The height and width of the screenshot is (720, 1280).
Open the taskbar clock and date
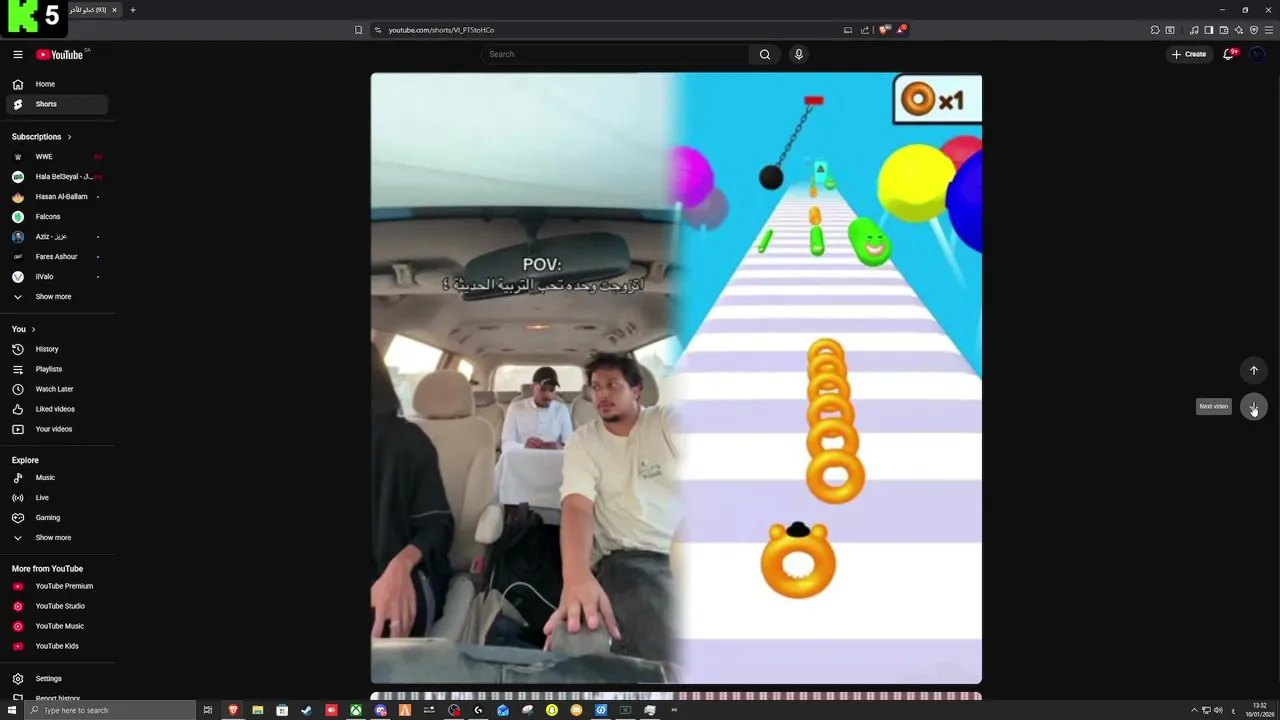[x=1259, y=710]
